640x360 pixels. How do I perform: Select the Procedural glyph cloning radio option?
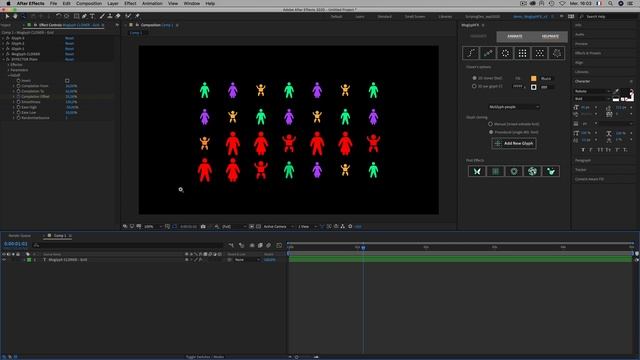click(x=491, y=132)
